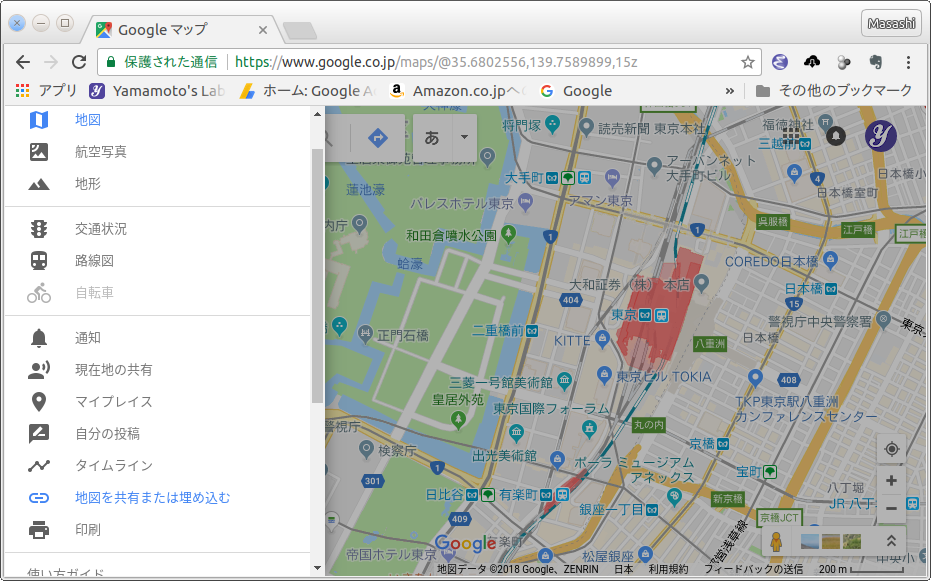This screenshot has width=931, height=581.
Task: Bookmark this page with the star
Action: tap(748, 62)
